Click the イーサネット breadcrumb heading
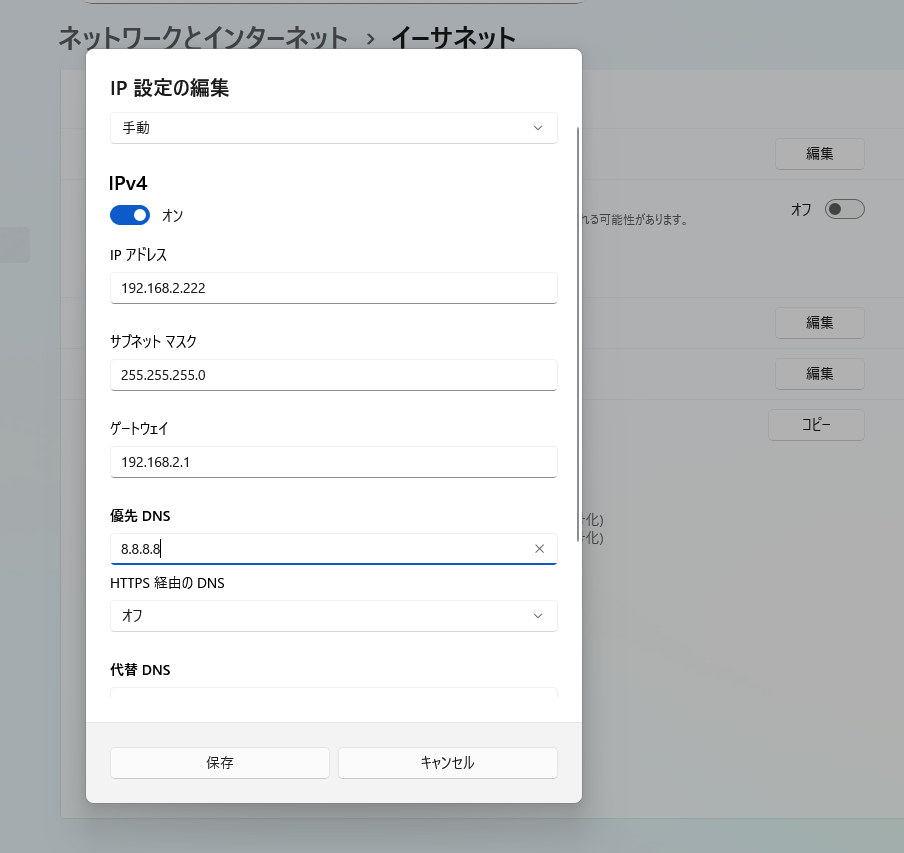This screenshot has height=853, width=904. click(453, 38)
